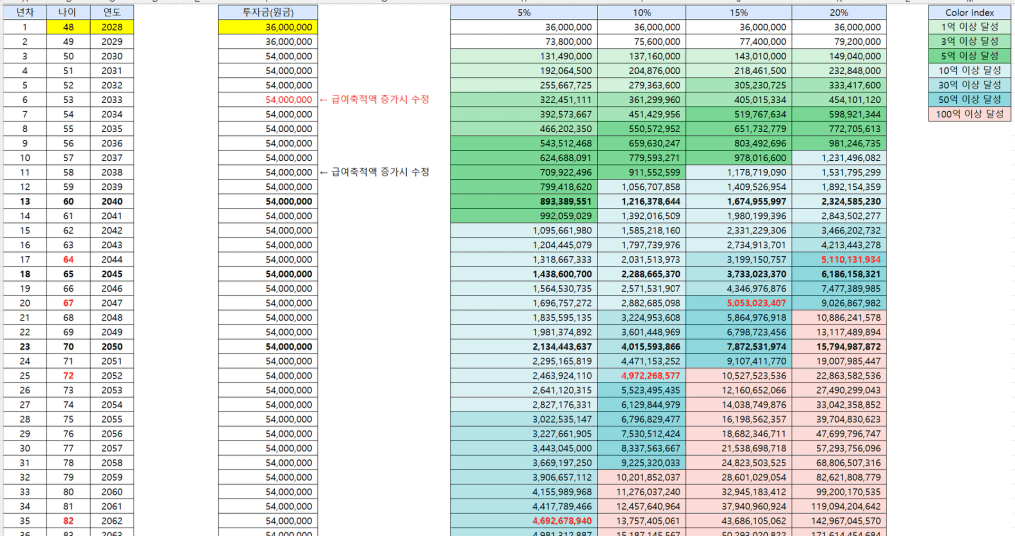Select the red age cell 67
This screenshot has width=1015, height=536.
tap(68, 303)
